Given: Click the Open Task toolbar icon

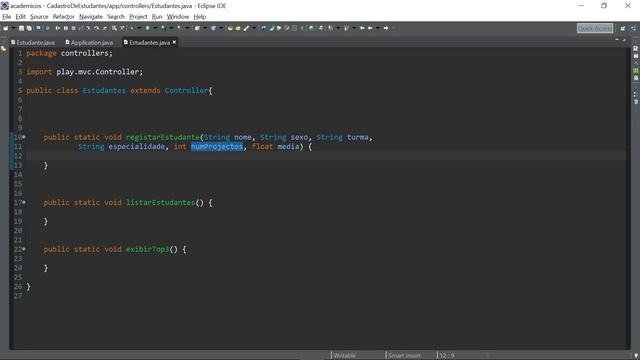Looking at the screenshot, I should pos(238,28).
